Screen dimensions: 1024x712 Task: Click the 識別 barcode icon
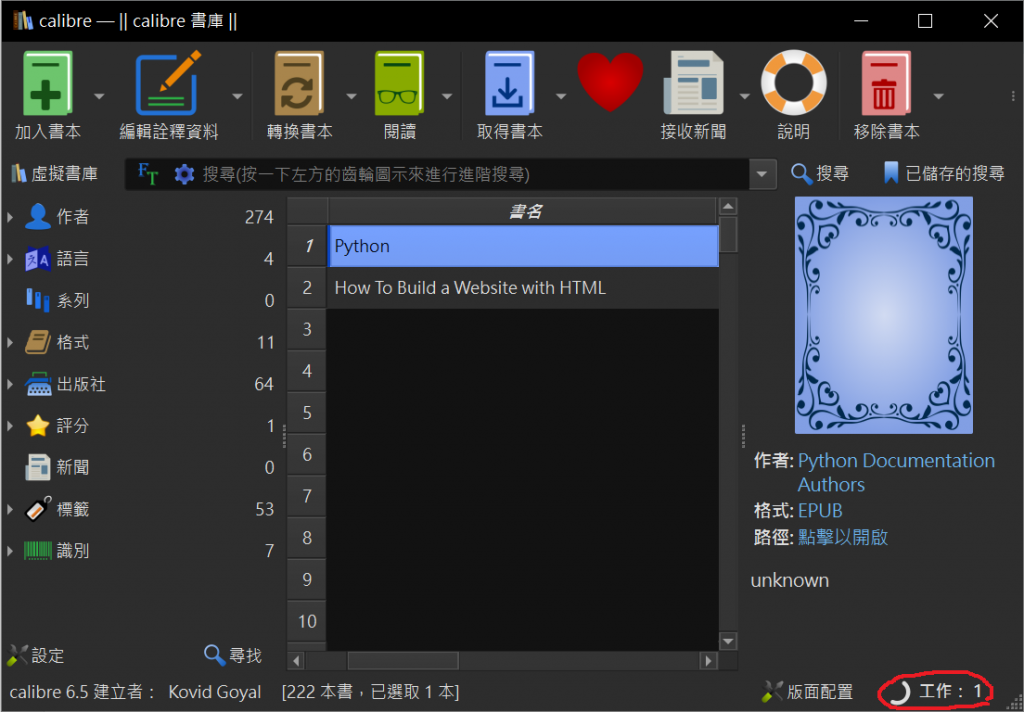pos(38,551)
